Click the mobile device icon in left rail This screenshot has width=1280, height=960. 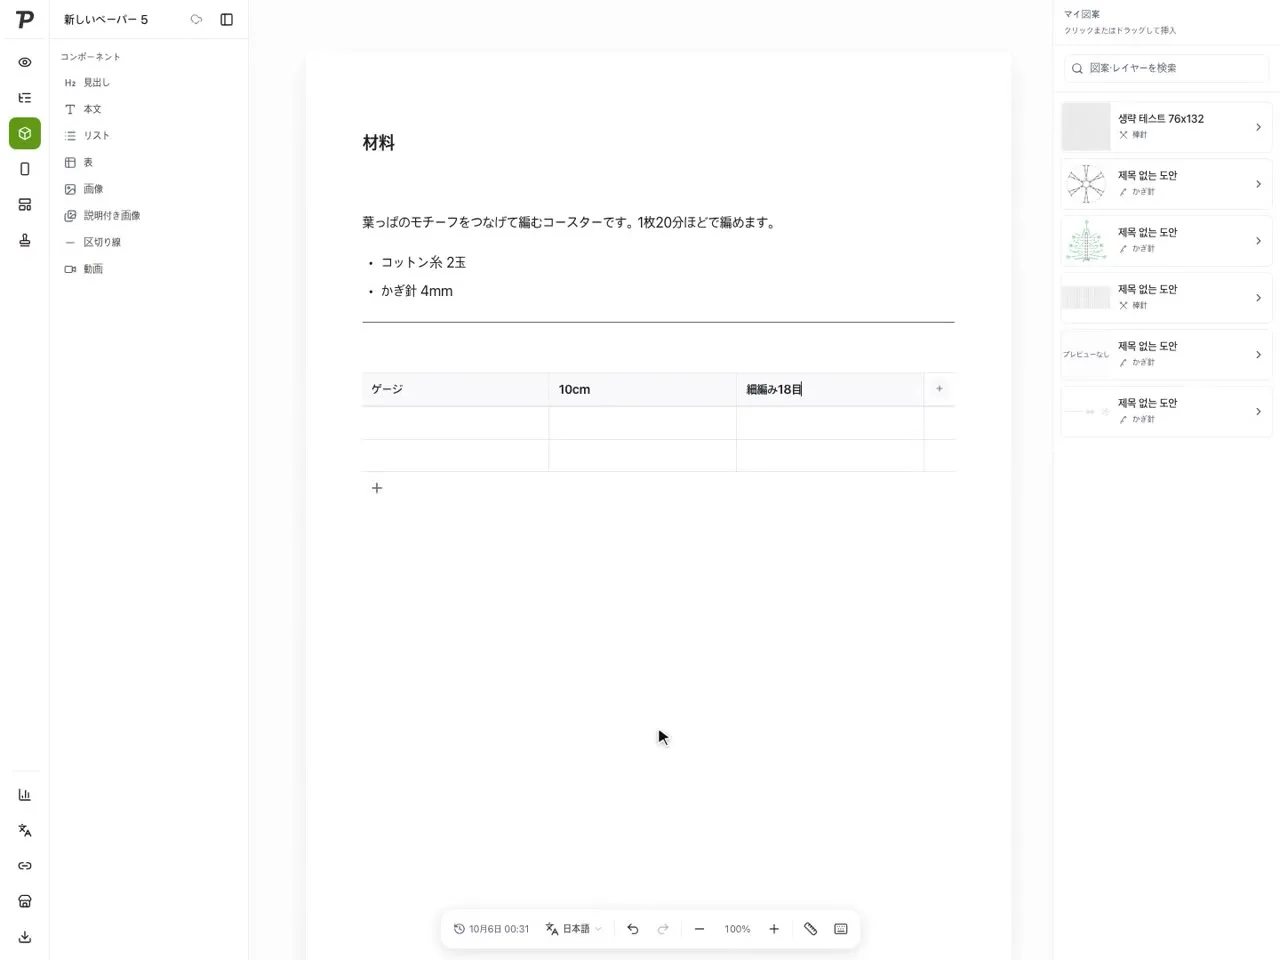coord(25,169)
